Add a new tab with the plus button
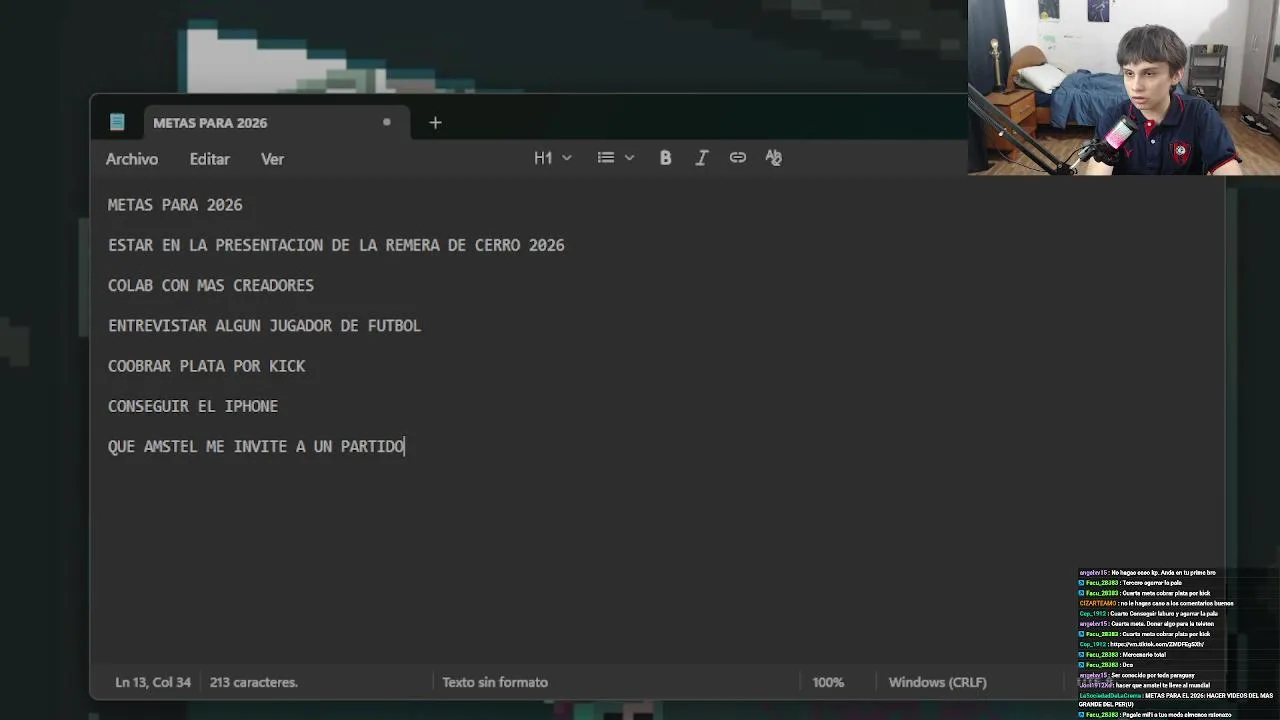The height and width of the screenshot is (720, 1280). click(435, 122)
